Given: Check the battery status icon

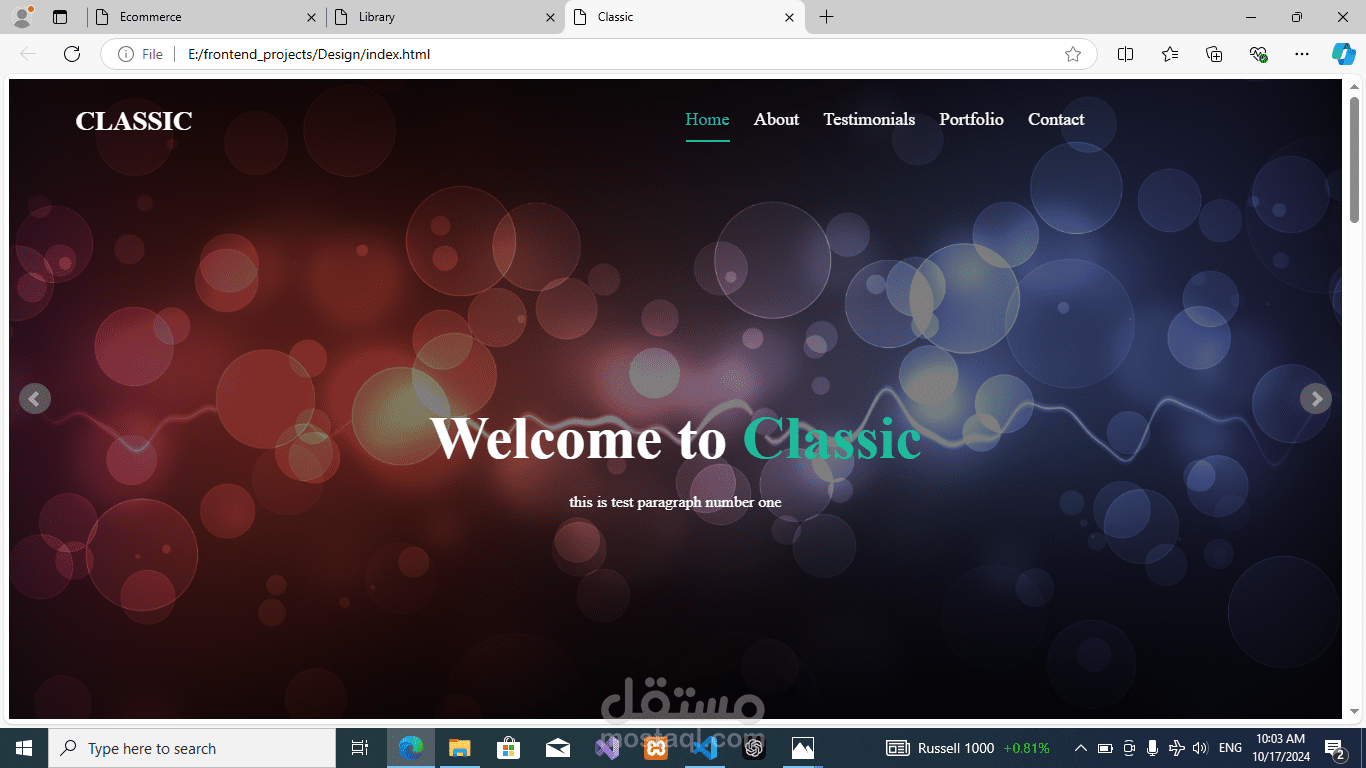Looking at the screenshot, I should click(1105, 748).
